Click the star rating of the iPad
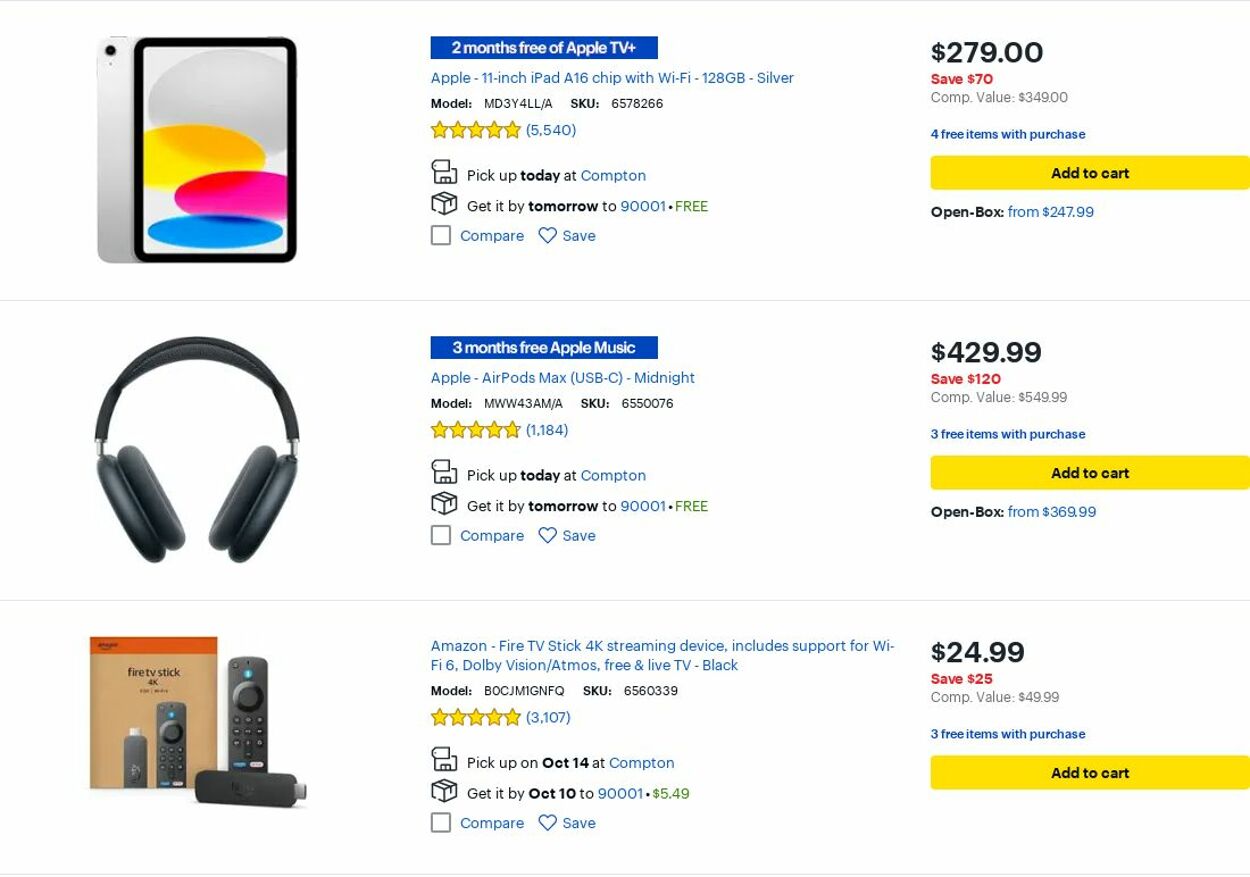The image size is (1250, 877). tap(476, 130)
